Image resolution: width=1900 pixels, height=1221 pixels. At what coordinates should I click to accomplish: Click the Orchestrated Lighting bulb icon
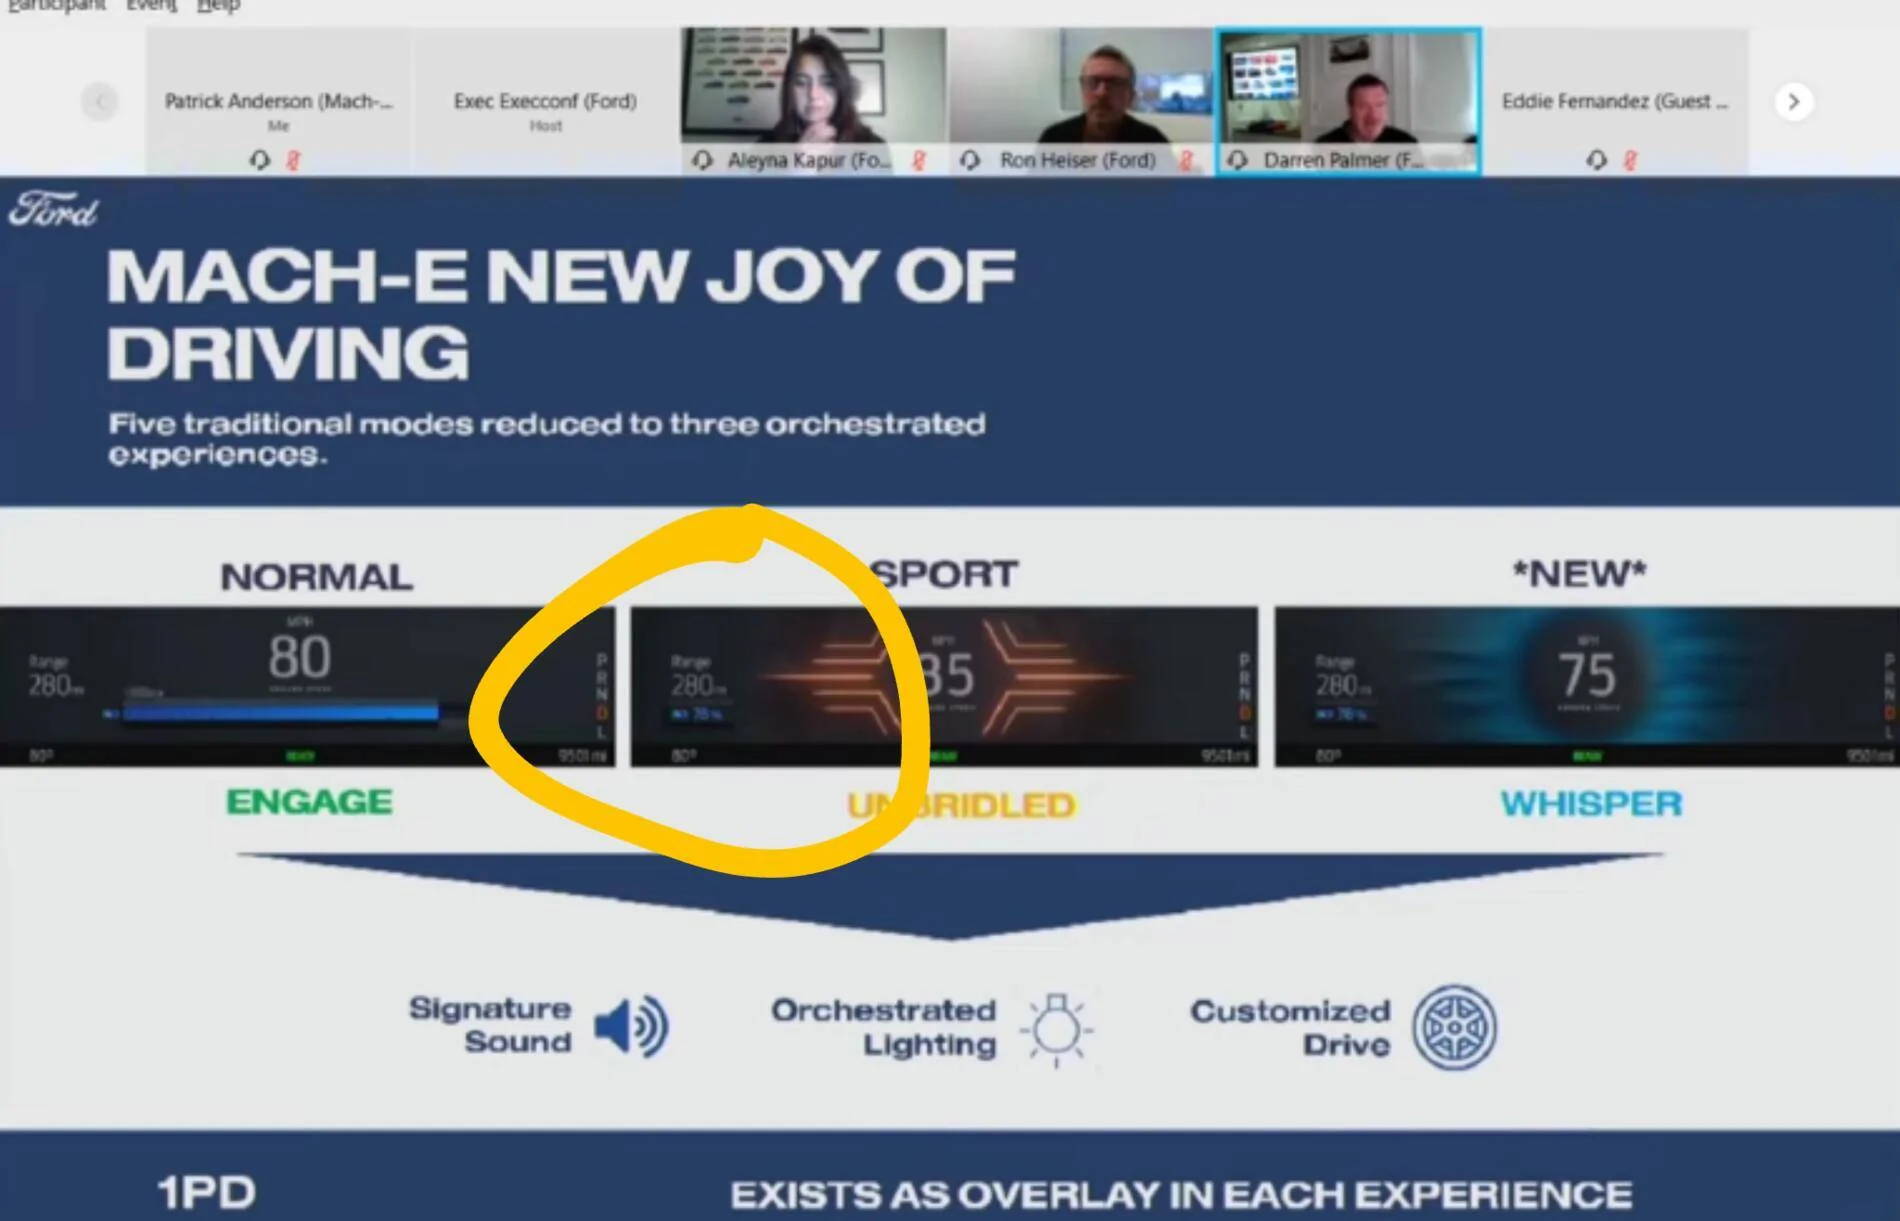(x=1057, y=1029)
